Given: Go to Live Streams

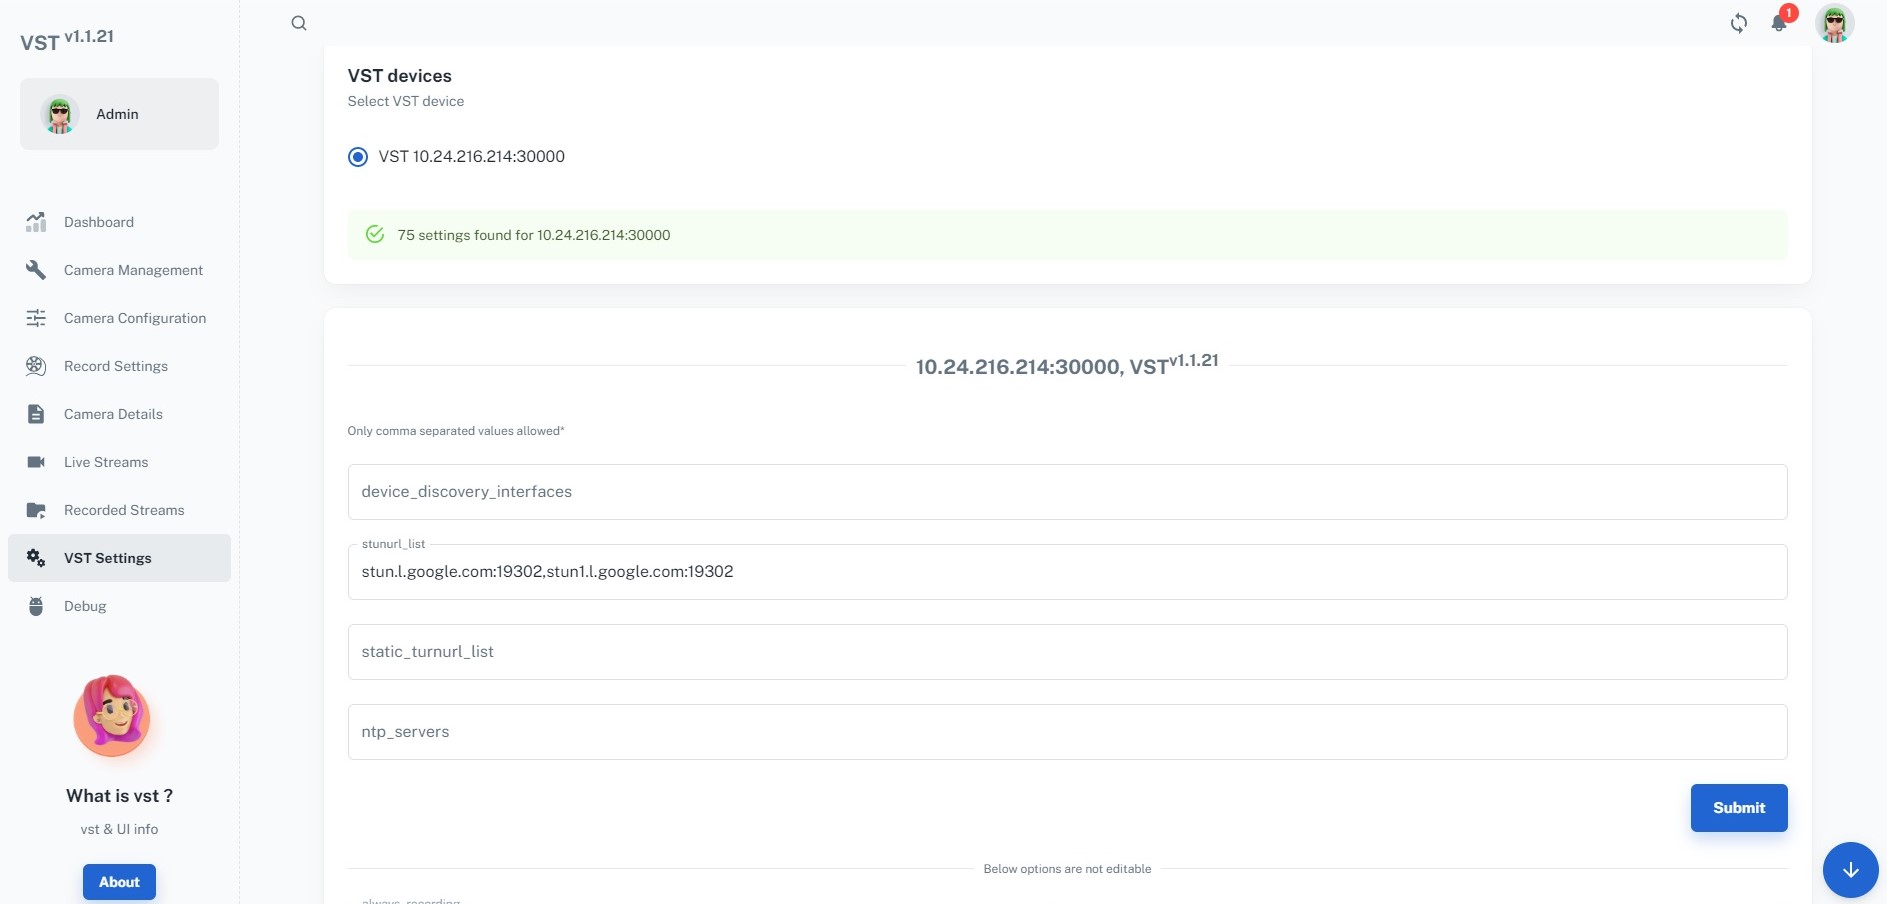Looking at the screenshot, I should pos(106,462).
